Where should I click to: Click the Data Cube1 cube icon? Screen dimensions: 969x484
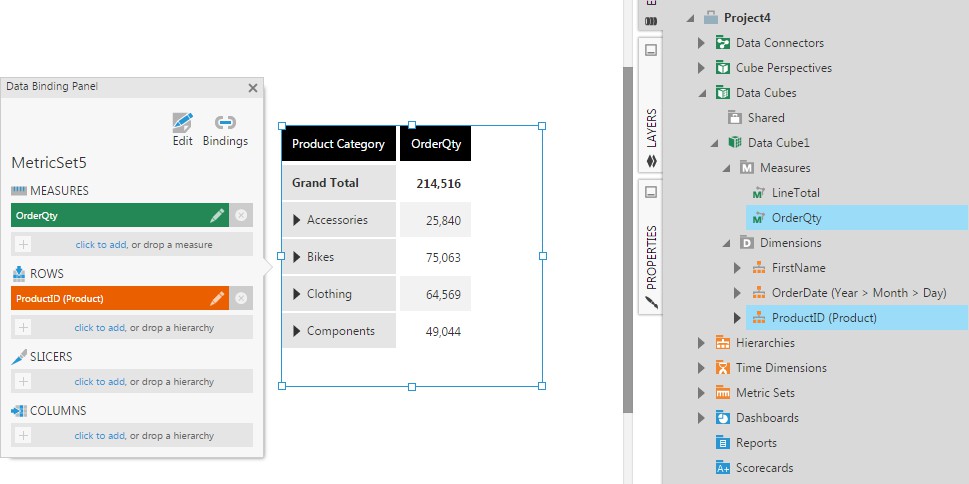[x=735, y=143]
